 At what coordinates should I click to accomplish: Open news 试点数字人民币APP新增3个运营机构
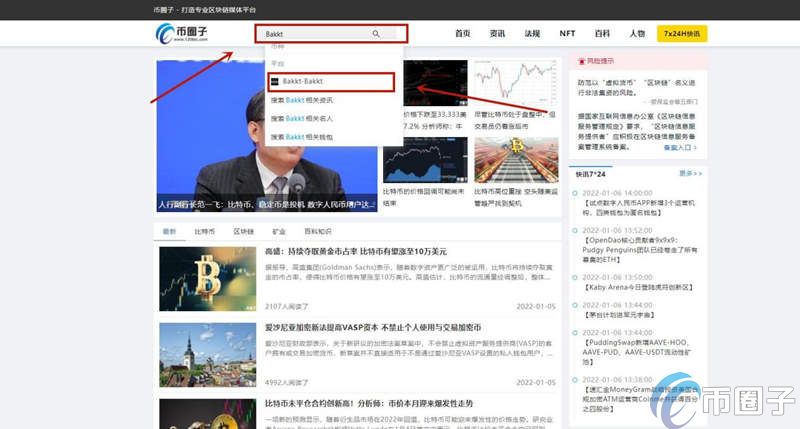pos(639,208)
